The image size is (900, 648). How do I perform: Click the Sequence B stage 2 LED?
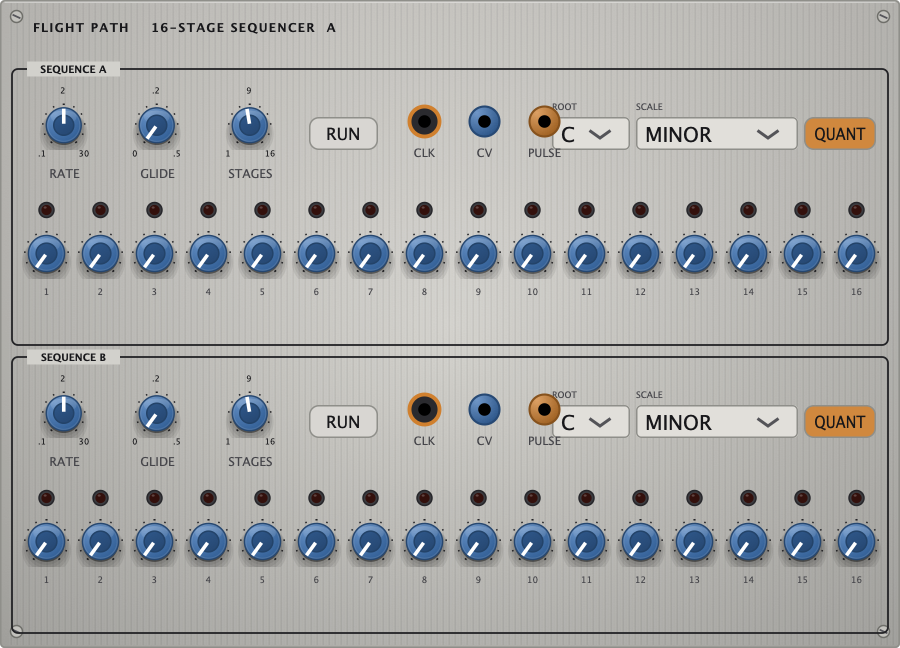point(100,498)
